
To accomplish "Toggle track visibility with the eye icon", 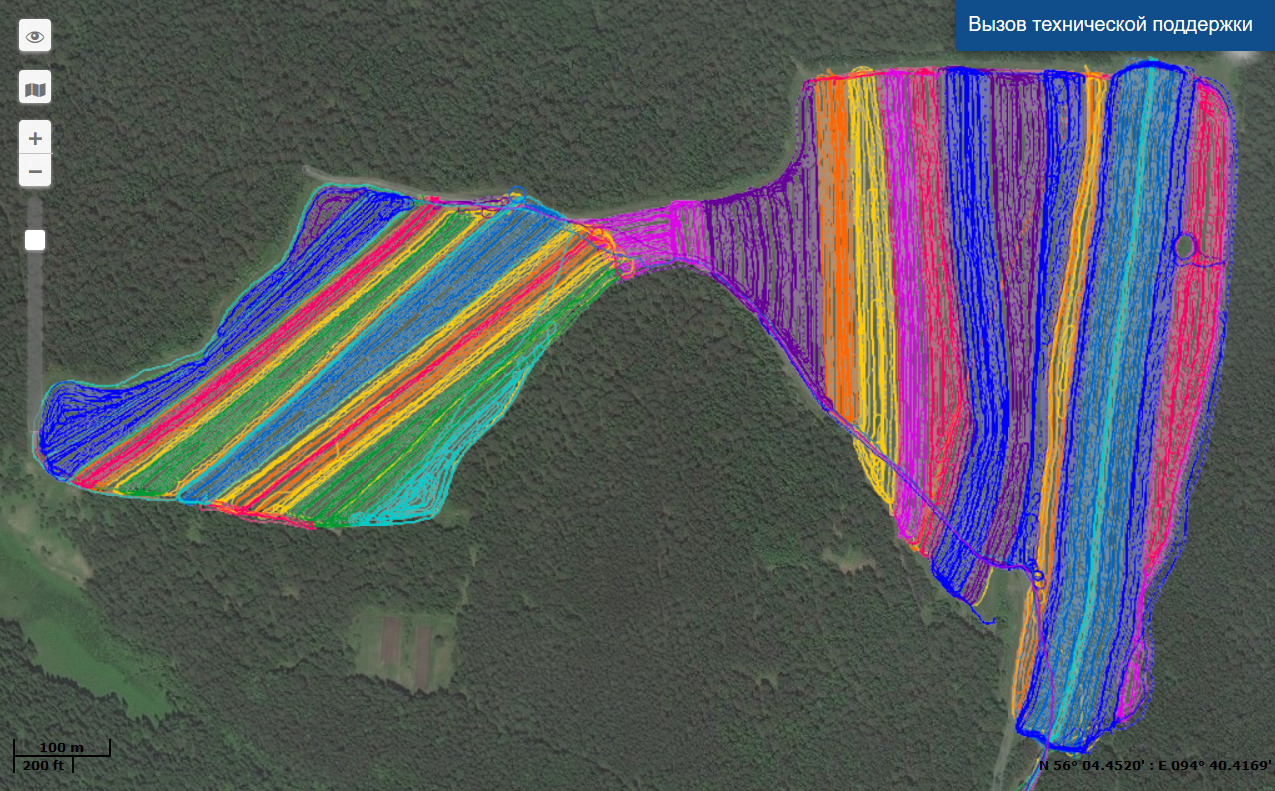I will (35, 36).
